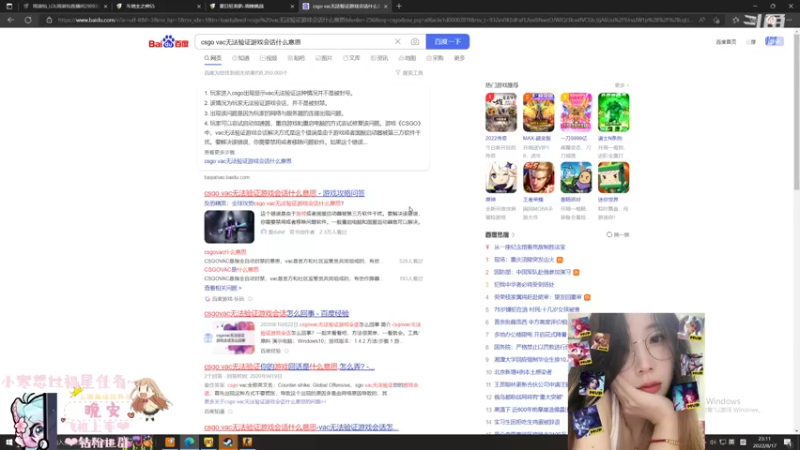Open the 香肠派对 game icon
Image resolution: width=800 pixels, height=450 pixels.
tap(576, 178)
